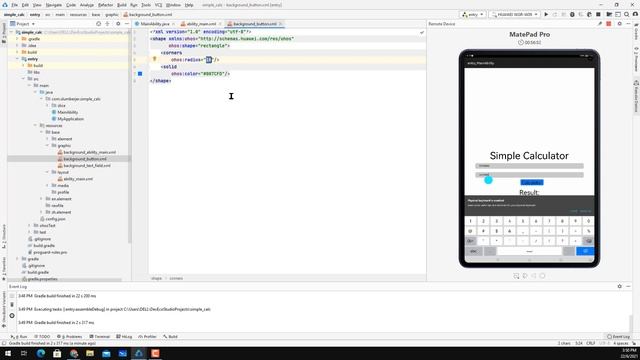
Task: Open the Terminal tool window
Action: click(x=100, y=337)
